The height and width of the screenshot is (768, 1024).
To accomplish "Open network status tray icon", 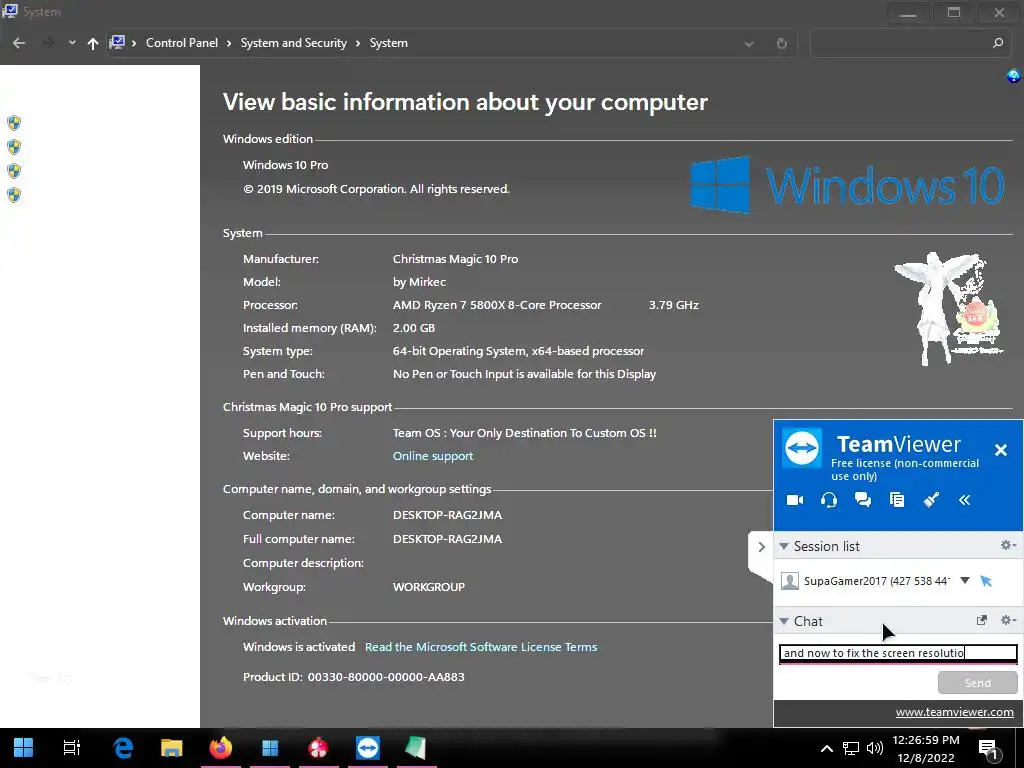I will [x=850, y=748].
